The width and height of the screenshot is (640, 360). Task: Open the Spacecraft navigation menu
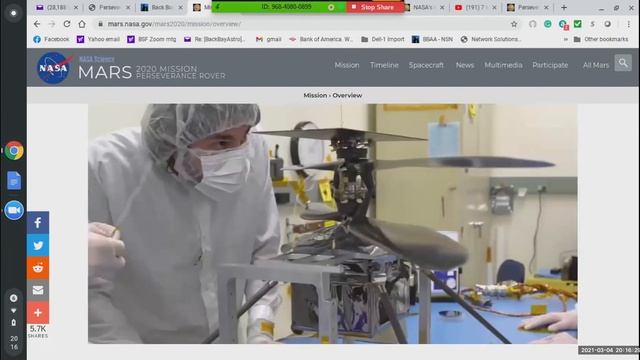(426, 65)
